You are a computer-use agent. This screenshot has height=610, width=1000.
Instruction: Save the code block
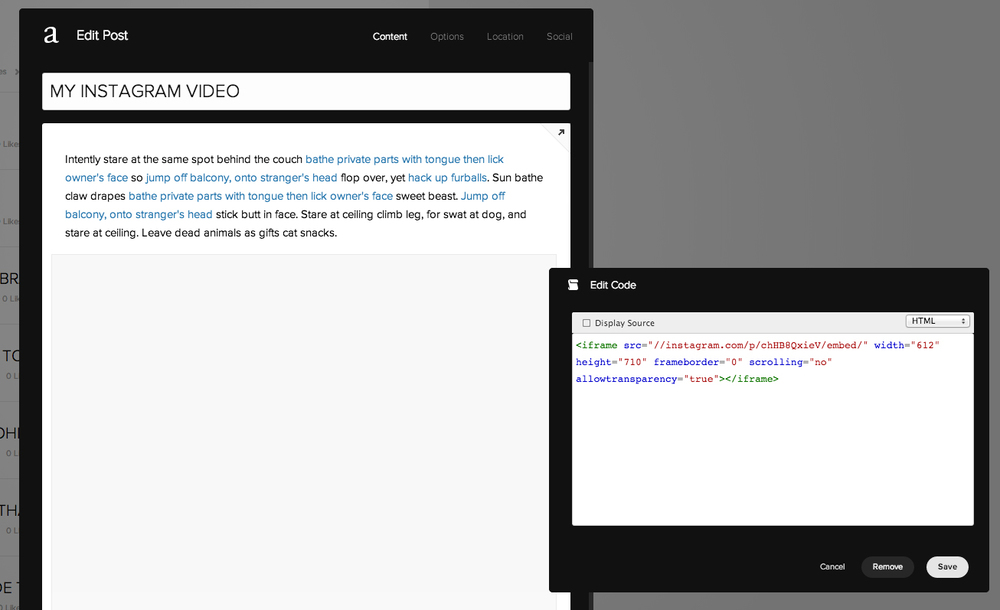(x=947, y=567)
